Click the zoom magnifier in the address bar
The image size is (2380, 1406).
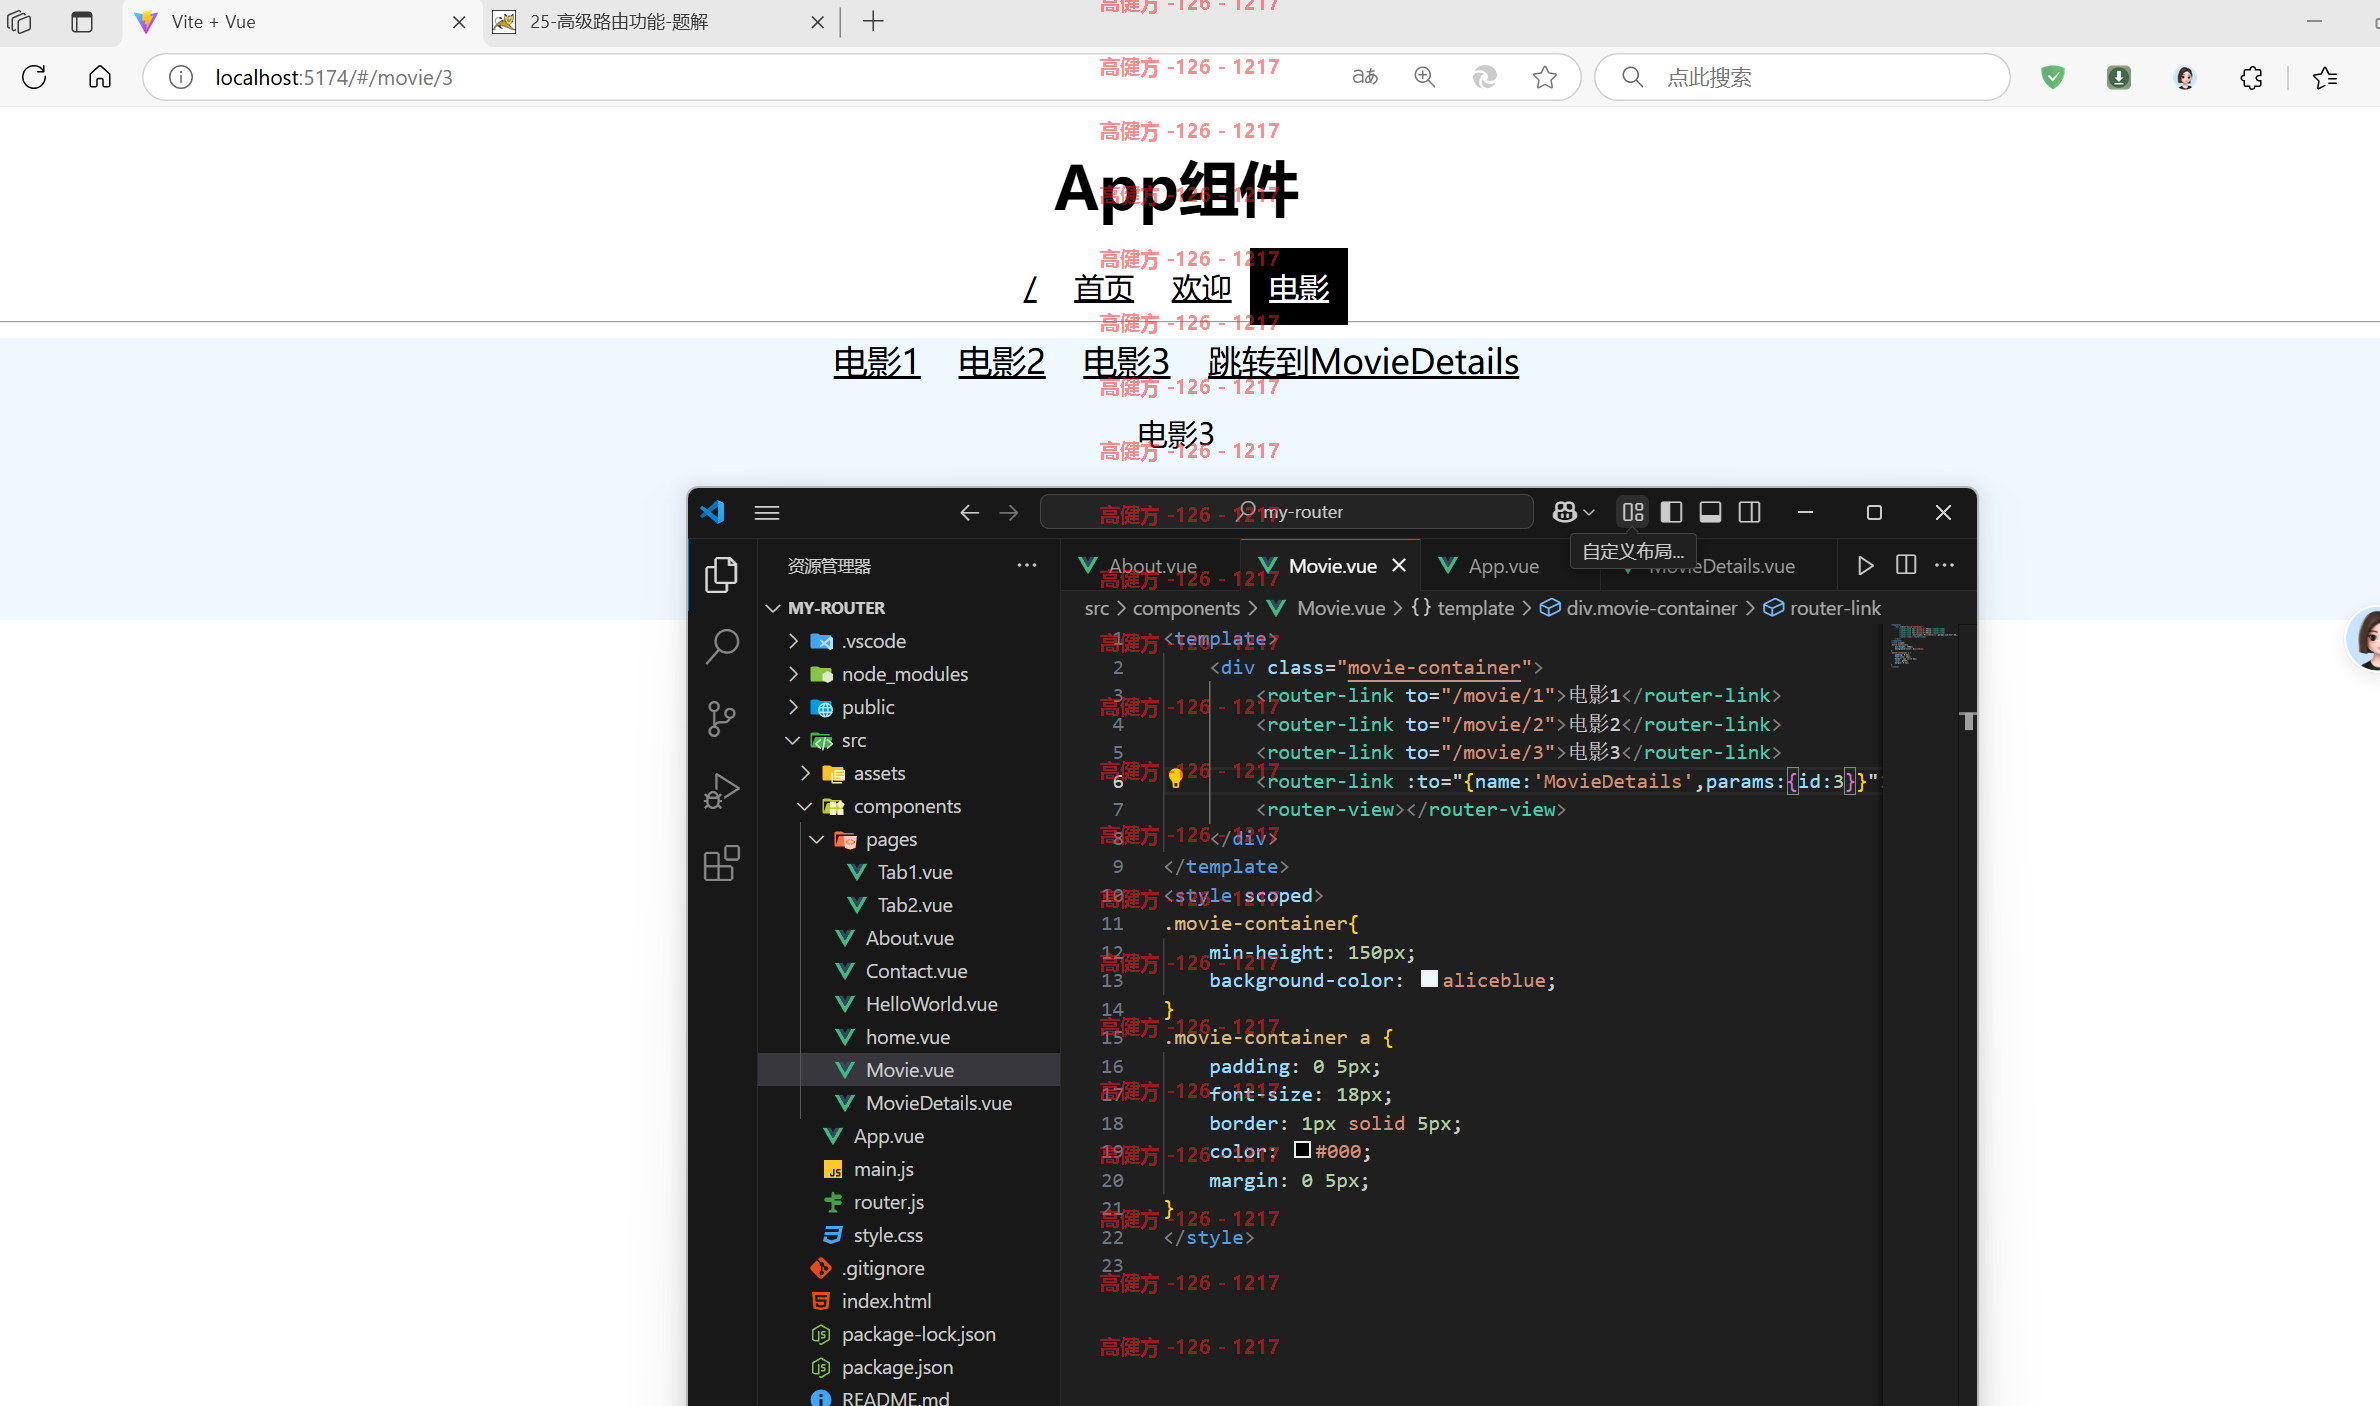[1425, 77]
